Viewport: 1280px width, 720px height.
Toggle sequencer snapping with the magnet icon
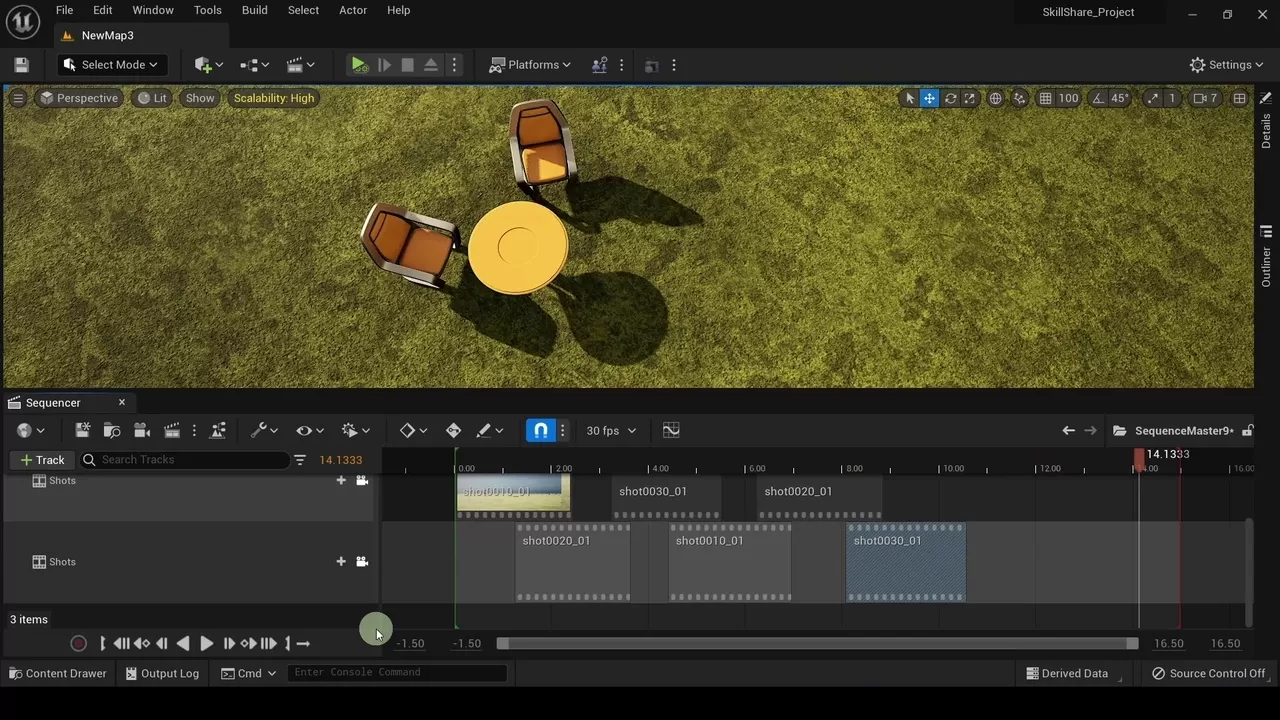(x=538, y=430)
